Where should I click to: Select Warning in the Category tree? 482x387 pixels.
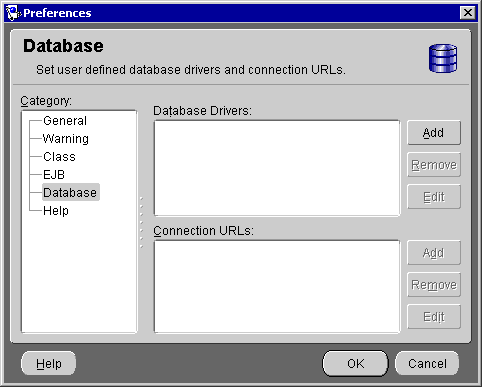[66, 139]
